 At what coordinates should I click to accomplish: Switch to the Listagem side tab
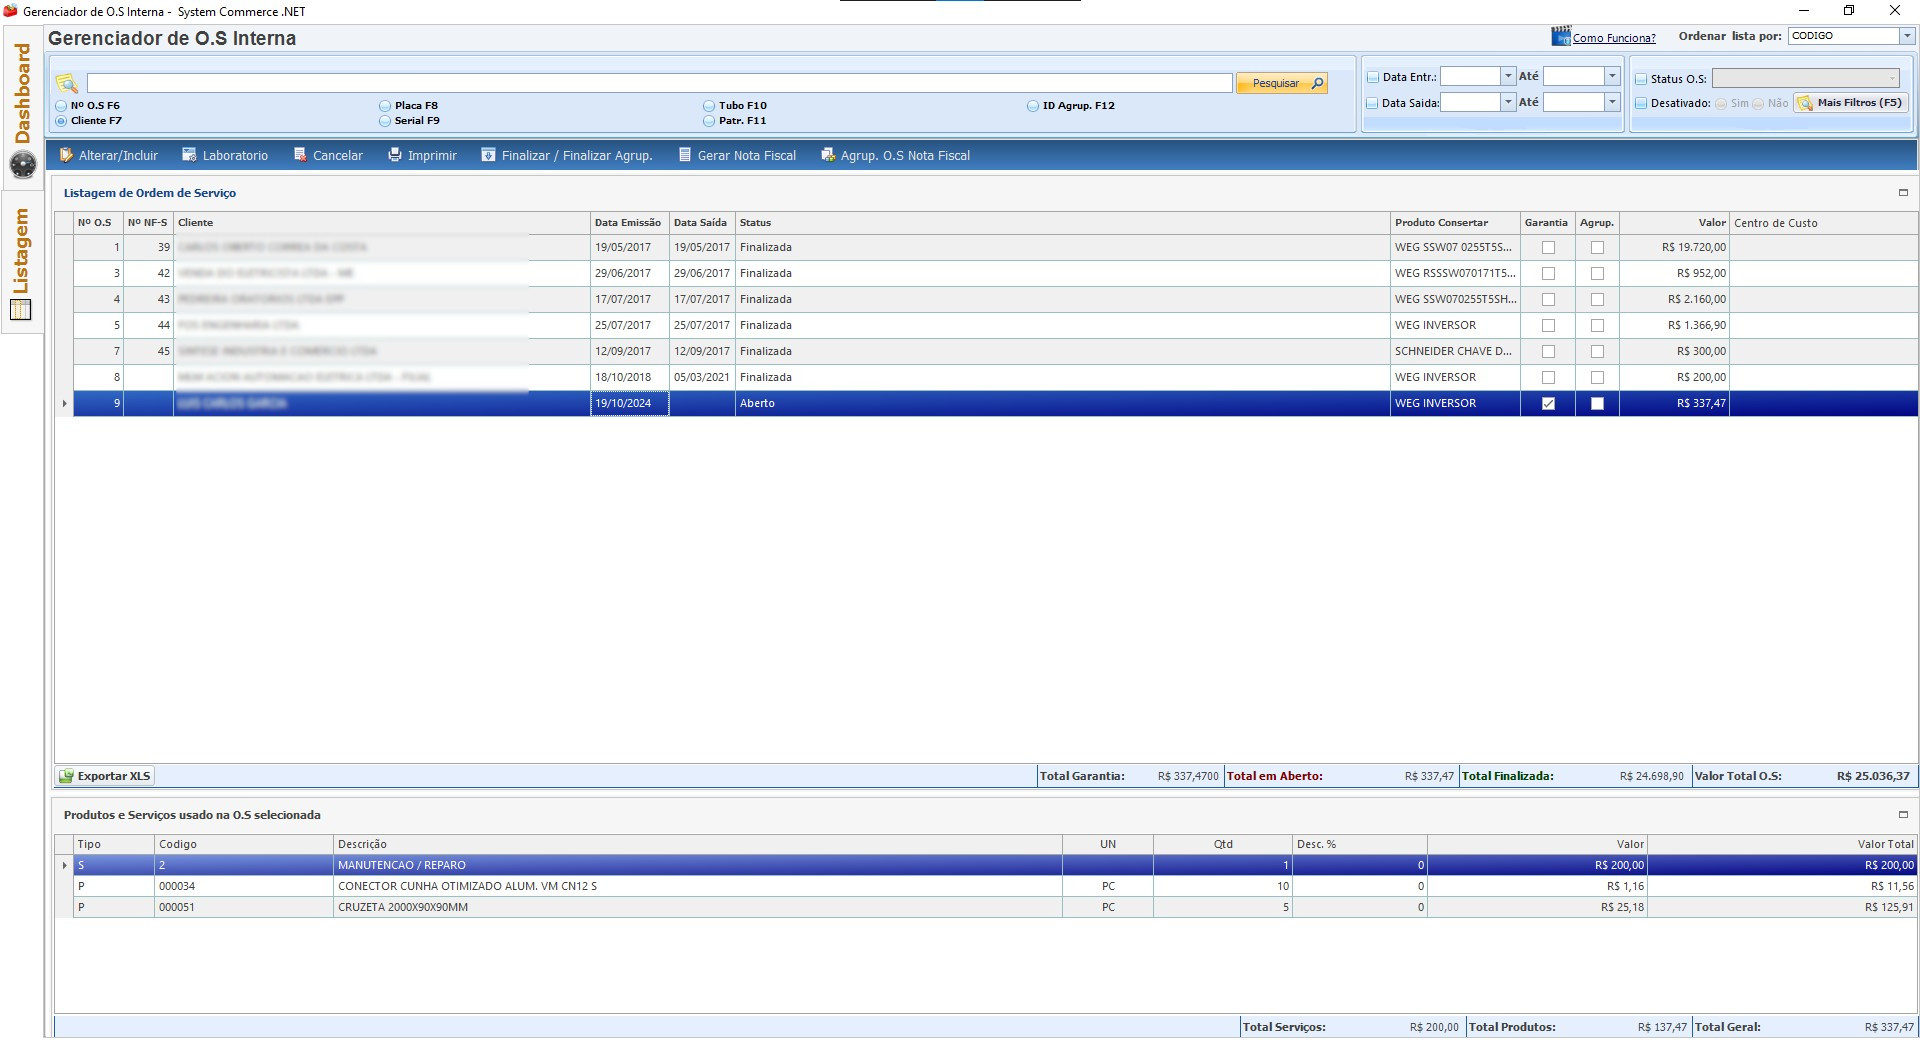click(x=22, y=252)
